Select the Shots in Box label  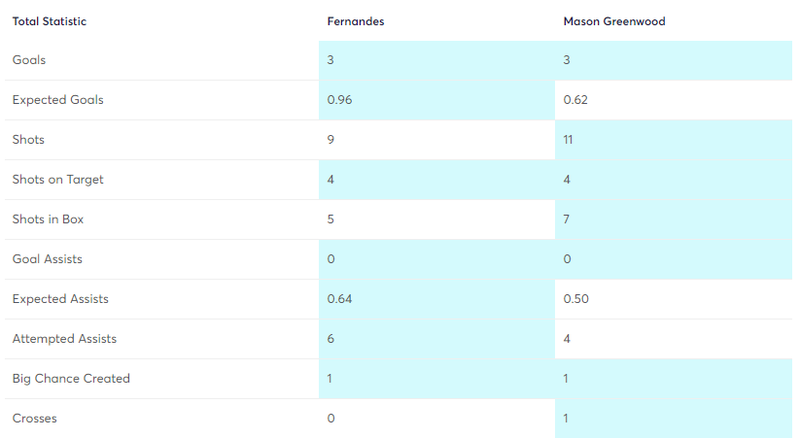point(48,219)
